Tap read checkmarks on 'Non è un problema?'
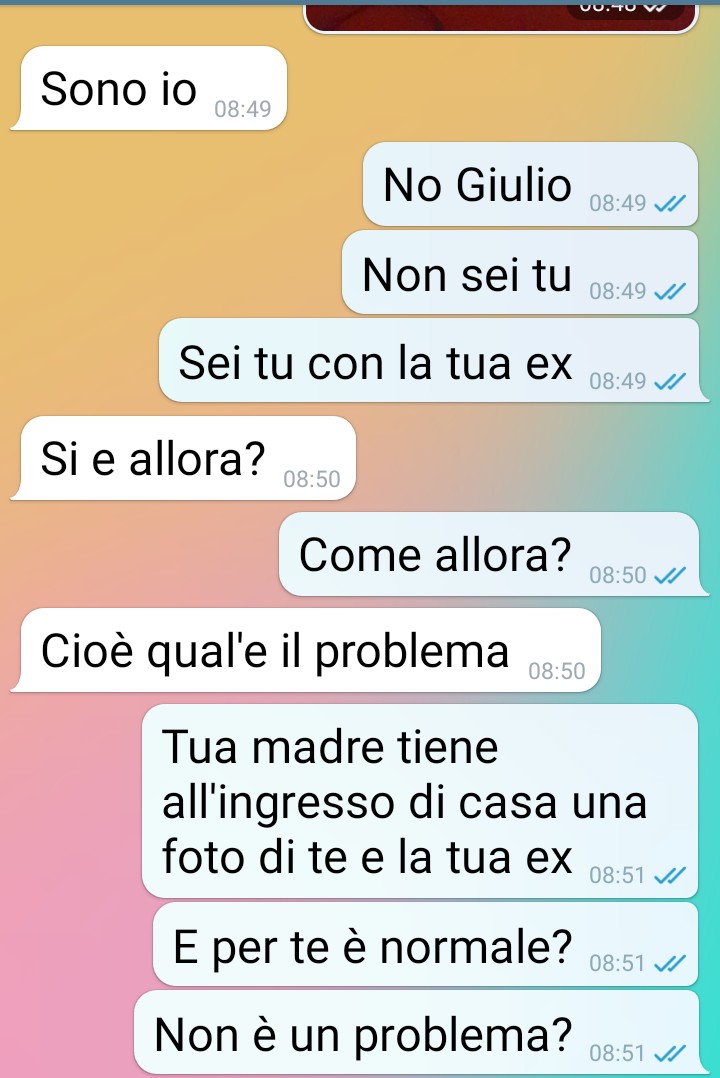 pos(669,1053)
